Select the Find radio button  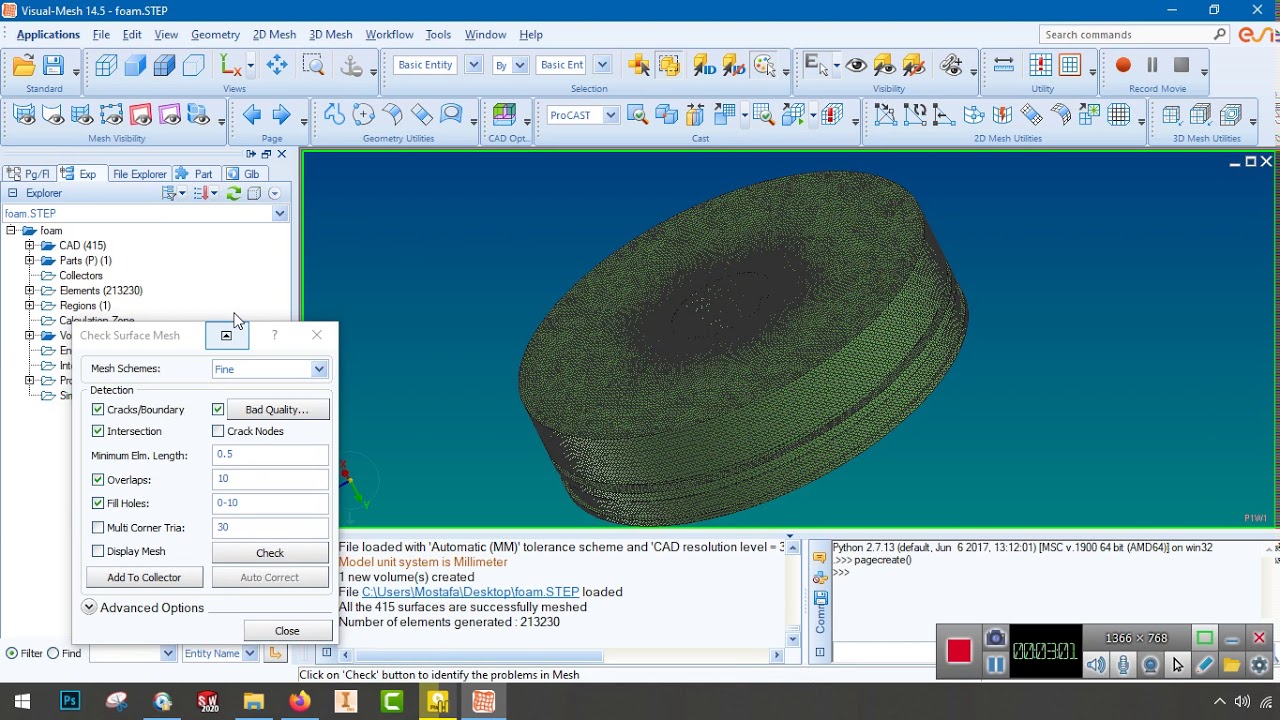tap(53, 653)
